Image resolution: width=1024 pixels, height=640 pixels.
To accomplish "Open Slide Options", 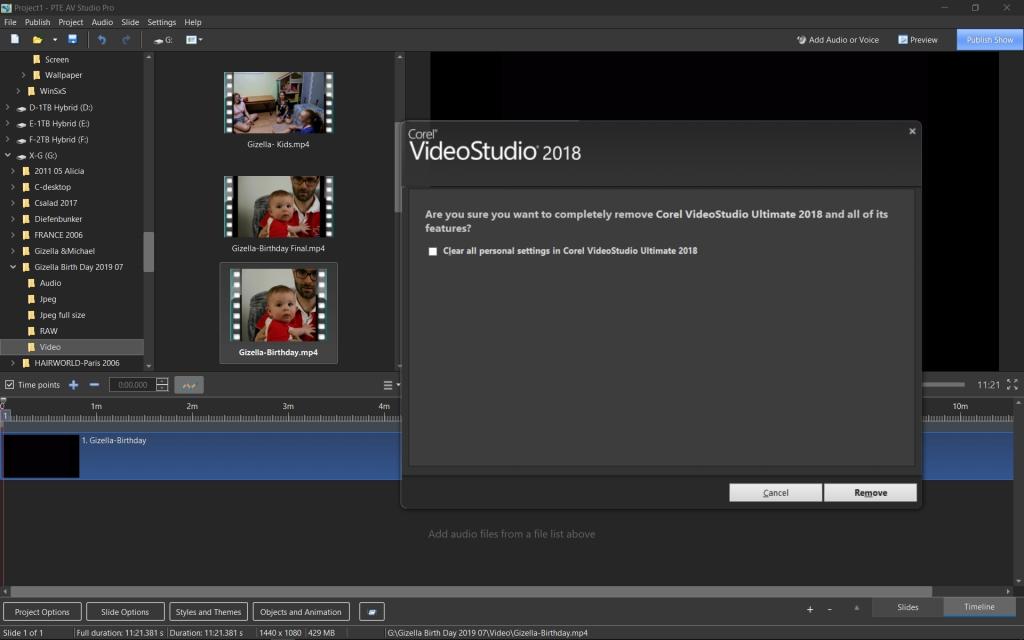I will click(125, 612).
